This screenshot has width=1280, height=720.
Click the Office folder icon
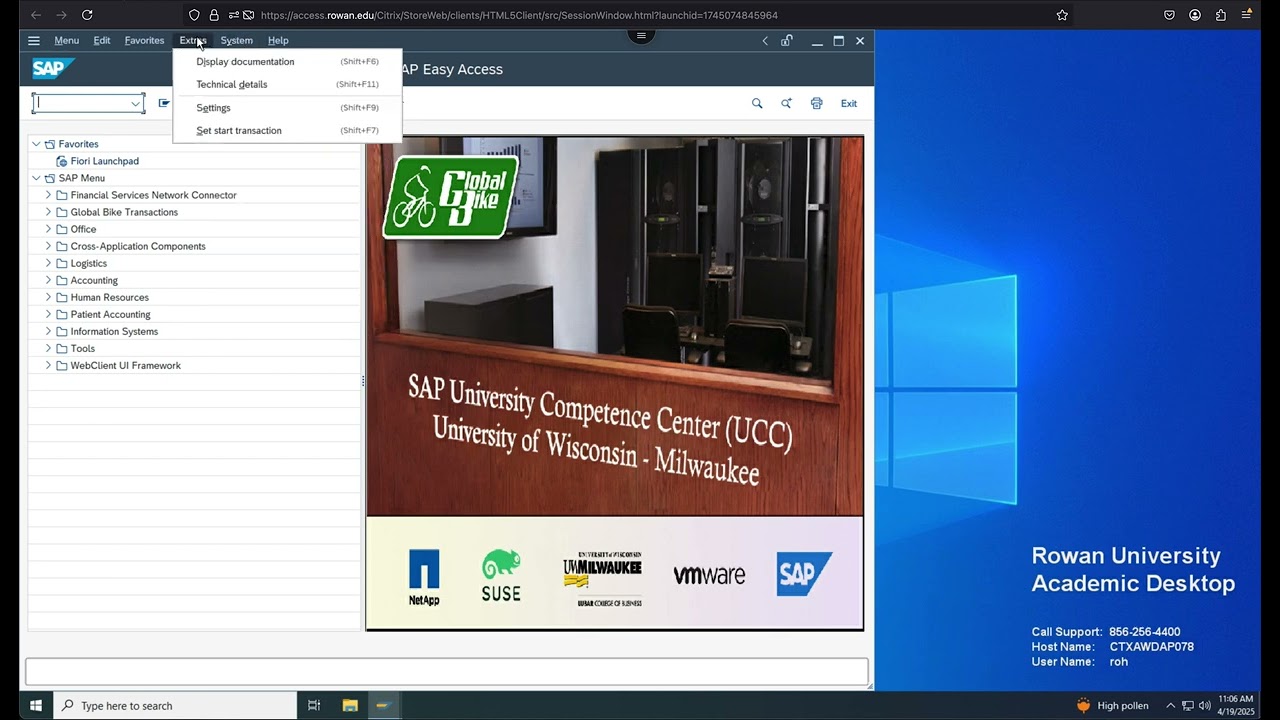(62, 229)
